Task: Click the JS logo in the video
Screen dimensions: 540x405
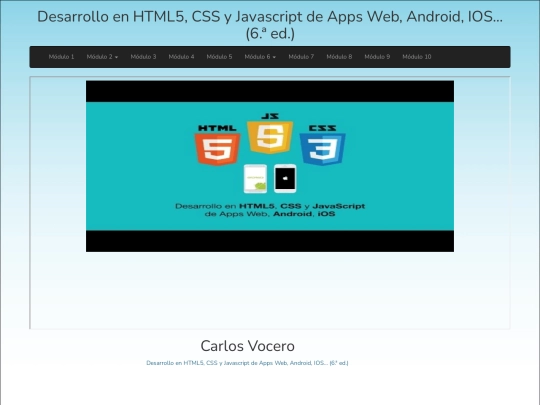Action: tap(270, 133)
